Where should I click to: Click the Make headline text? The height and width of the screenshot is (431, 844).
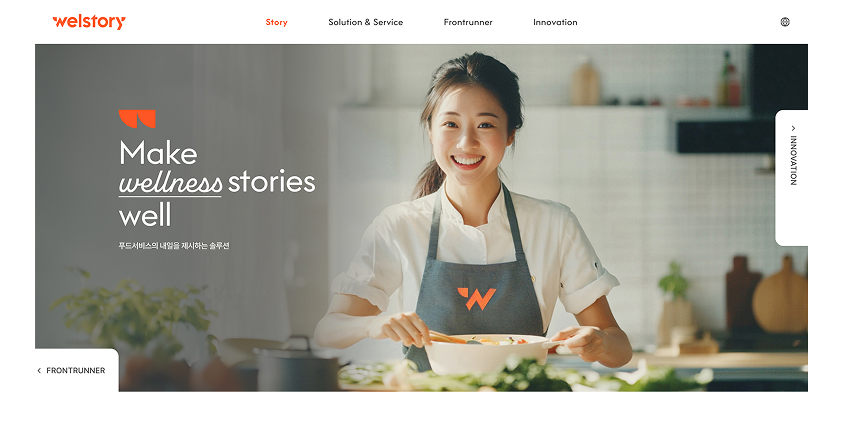click(158, 152)
